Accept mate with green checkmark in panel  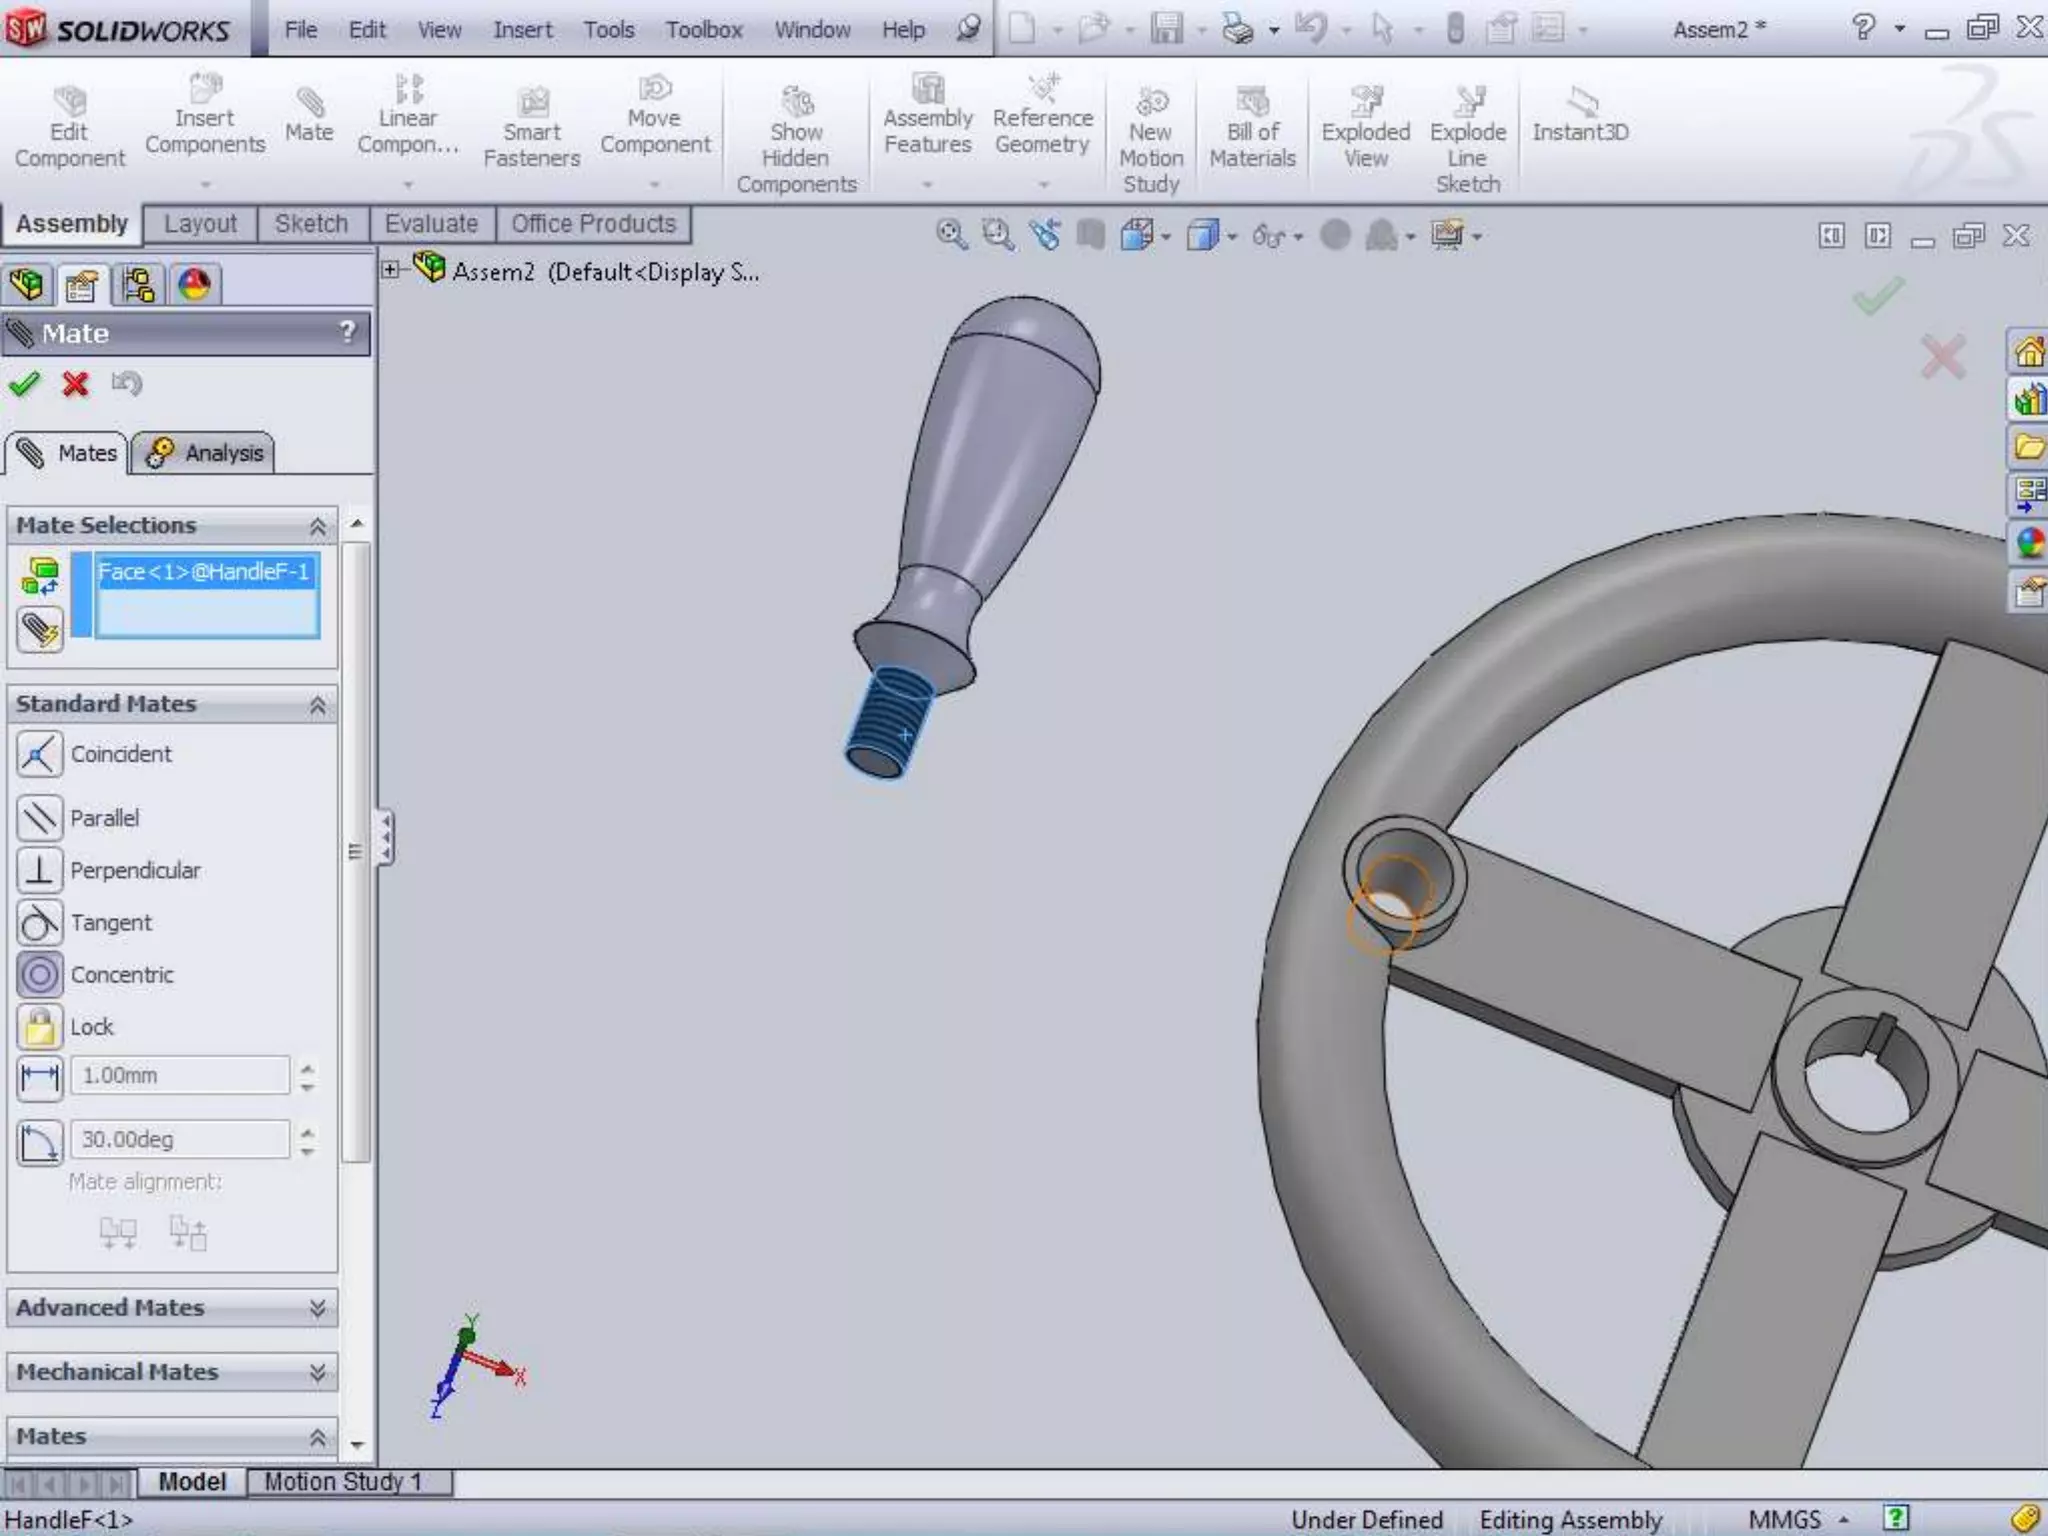point(24,384)
